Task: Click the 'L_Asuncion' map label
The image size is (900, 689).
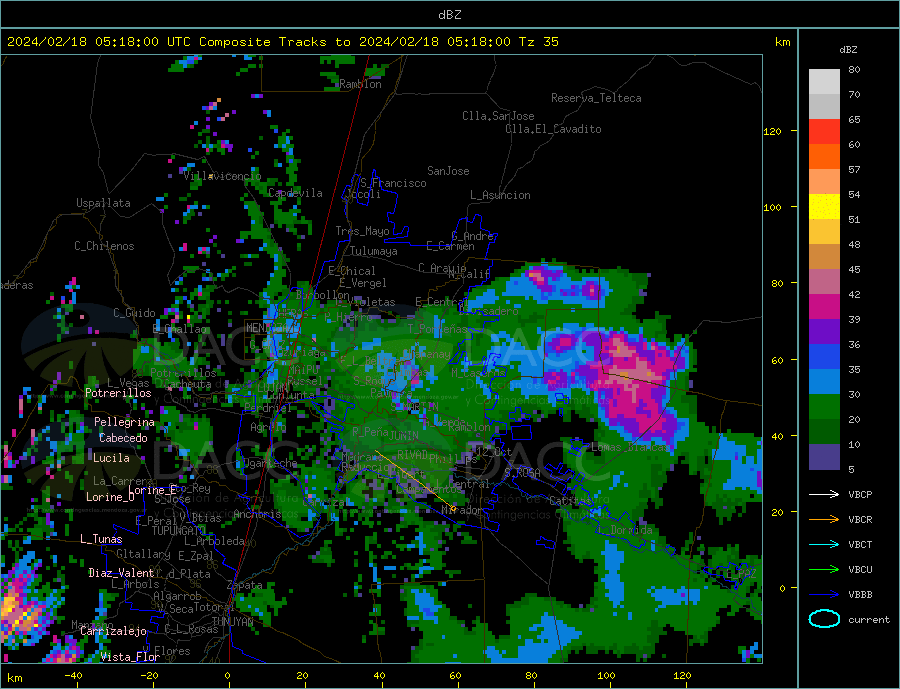Action: [x=500, y=195]
